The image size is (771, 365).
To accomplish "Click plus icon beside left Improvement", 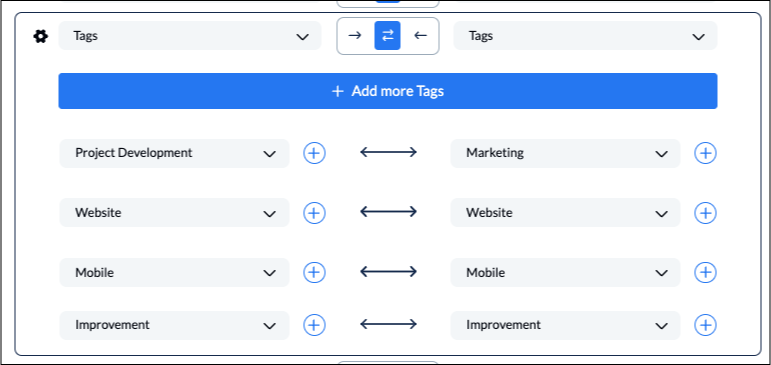I will tap(314, 325).
